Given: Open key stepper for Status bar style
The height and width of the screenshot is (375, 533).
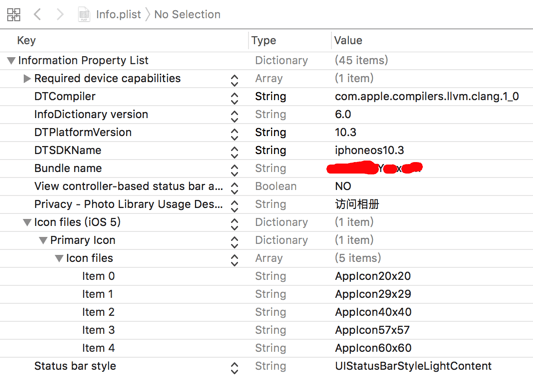Looking at the screenshot, I should click(x=234, y=368).
